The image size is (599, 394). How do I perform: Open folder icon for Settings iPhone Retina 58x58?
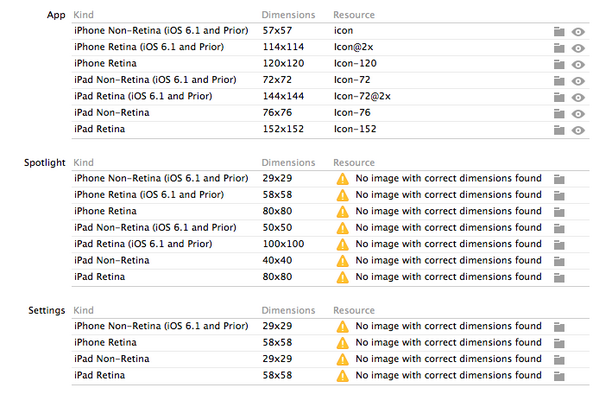coord(559,344)
